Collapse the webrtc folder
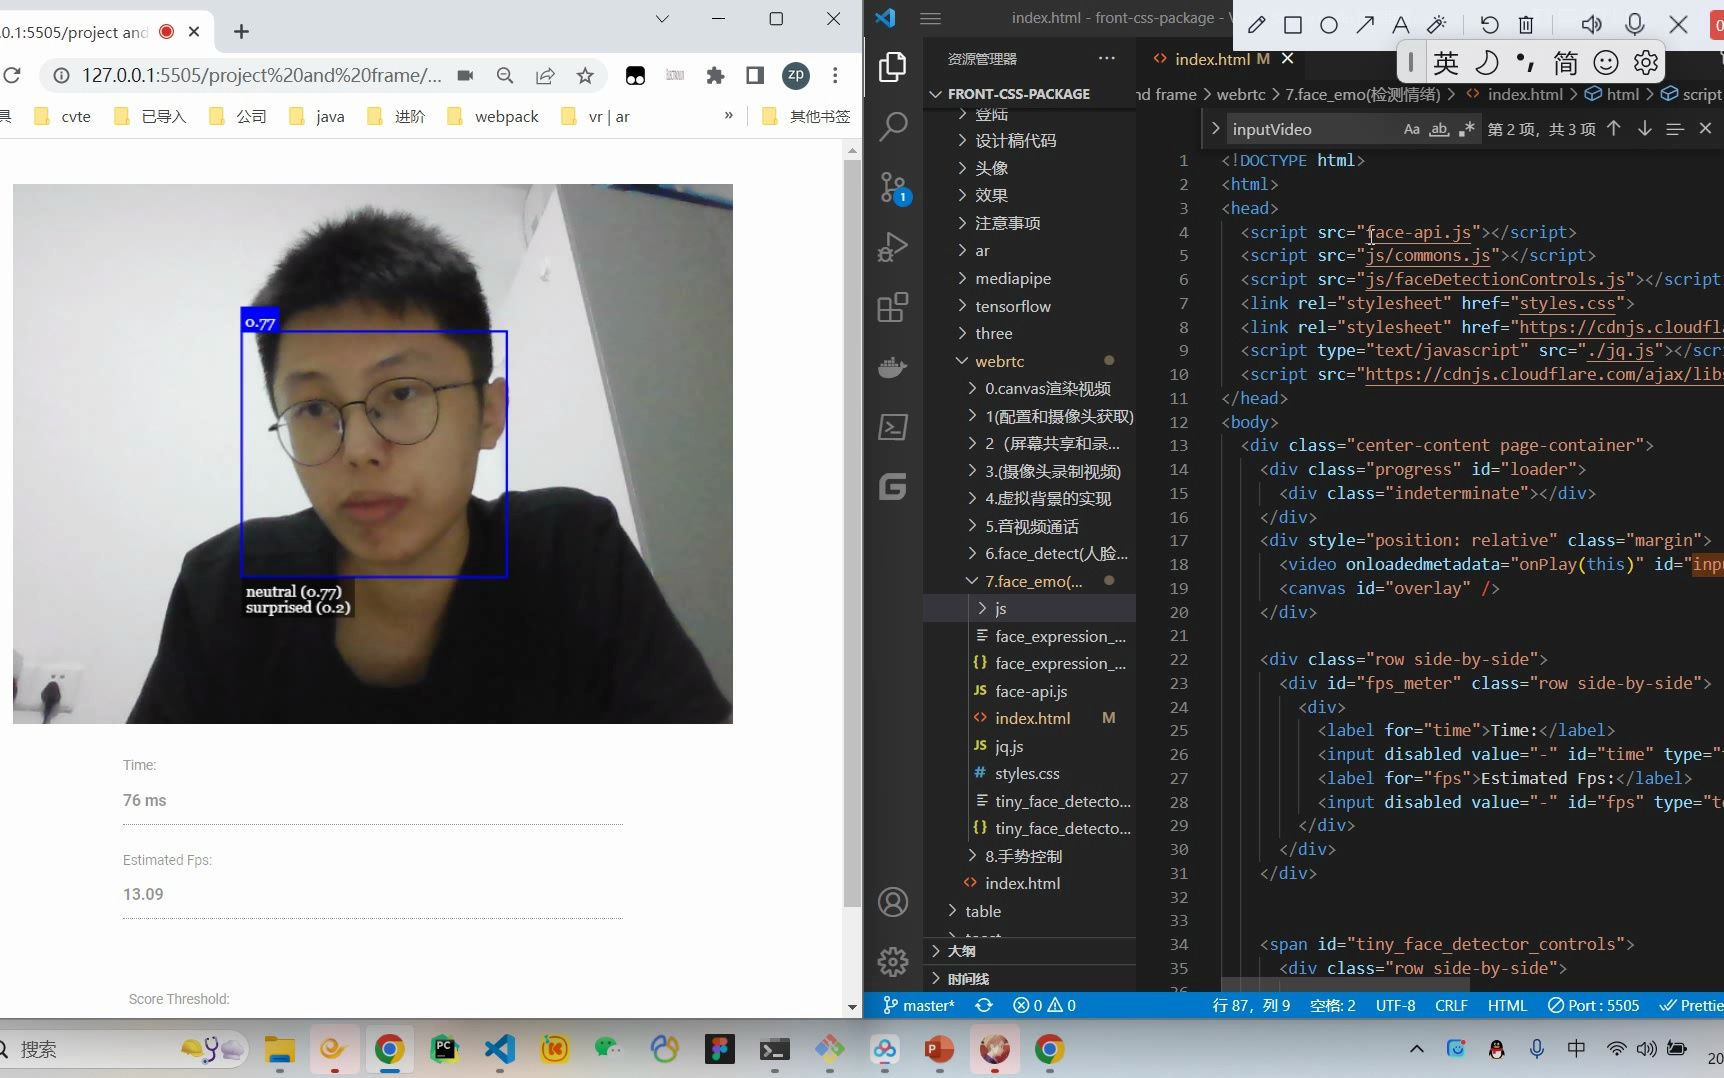Screen dimensions: 1724x1078 pyautogui.click(x=1030, y=361)
